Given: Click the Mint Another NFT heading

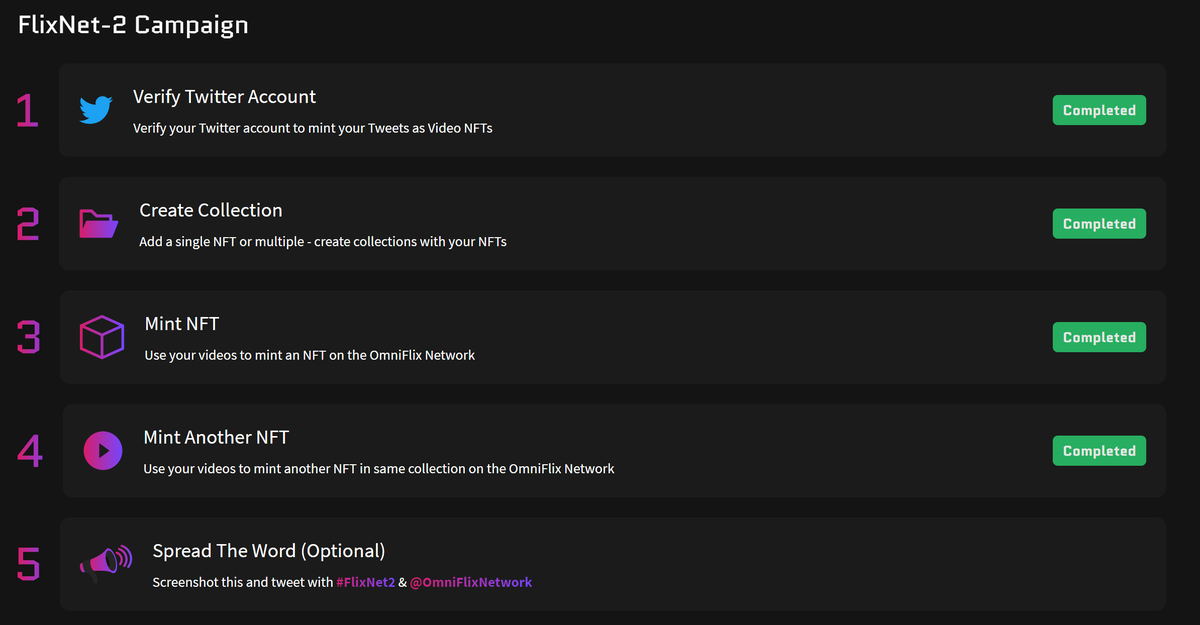Looking at the screenshot, I should [216, 437].
